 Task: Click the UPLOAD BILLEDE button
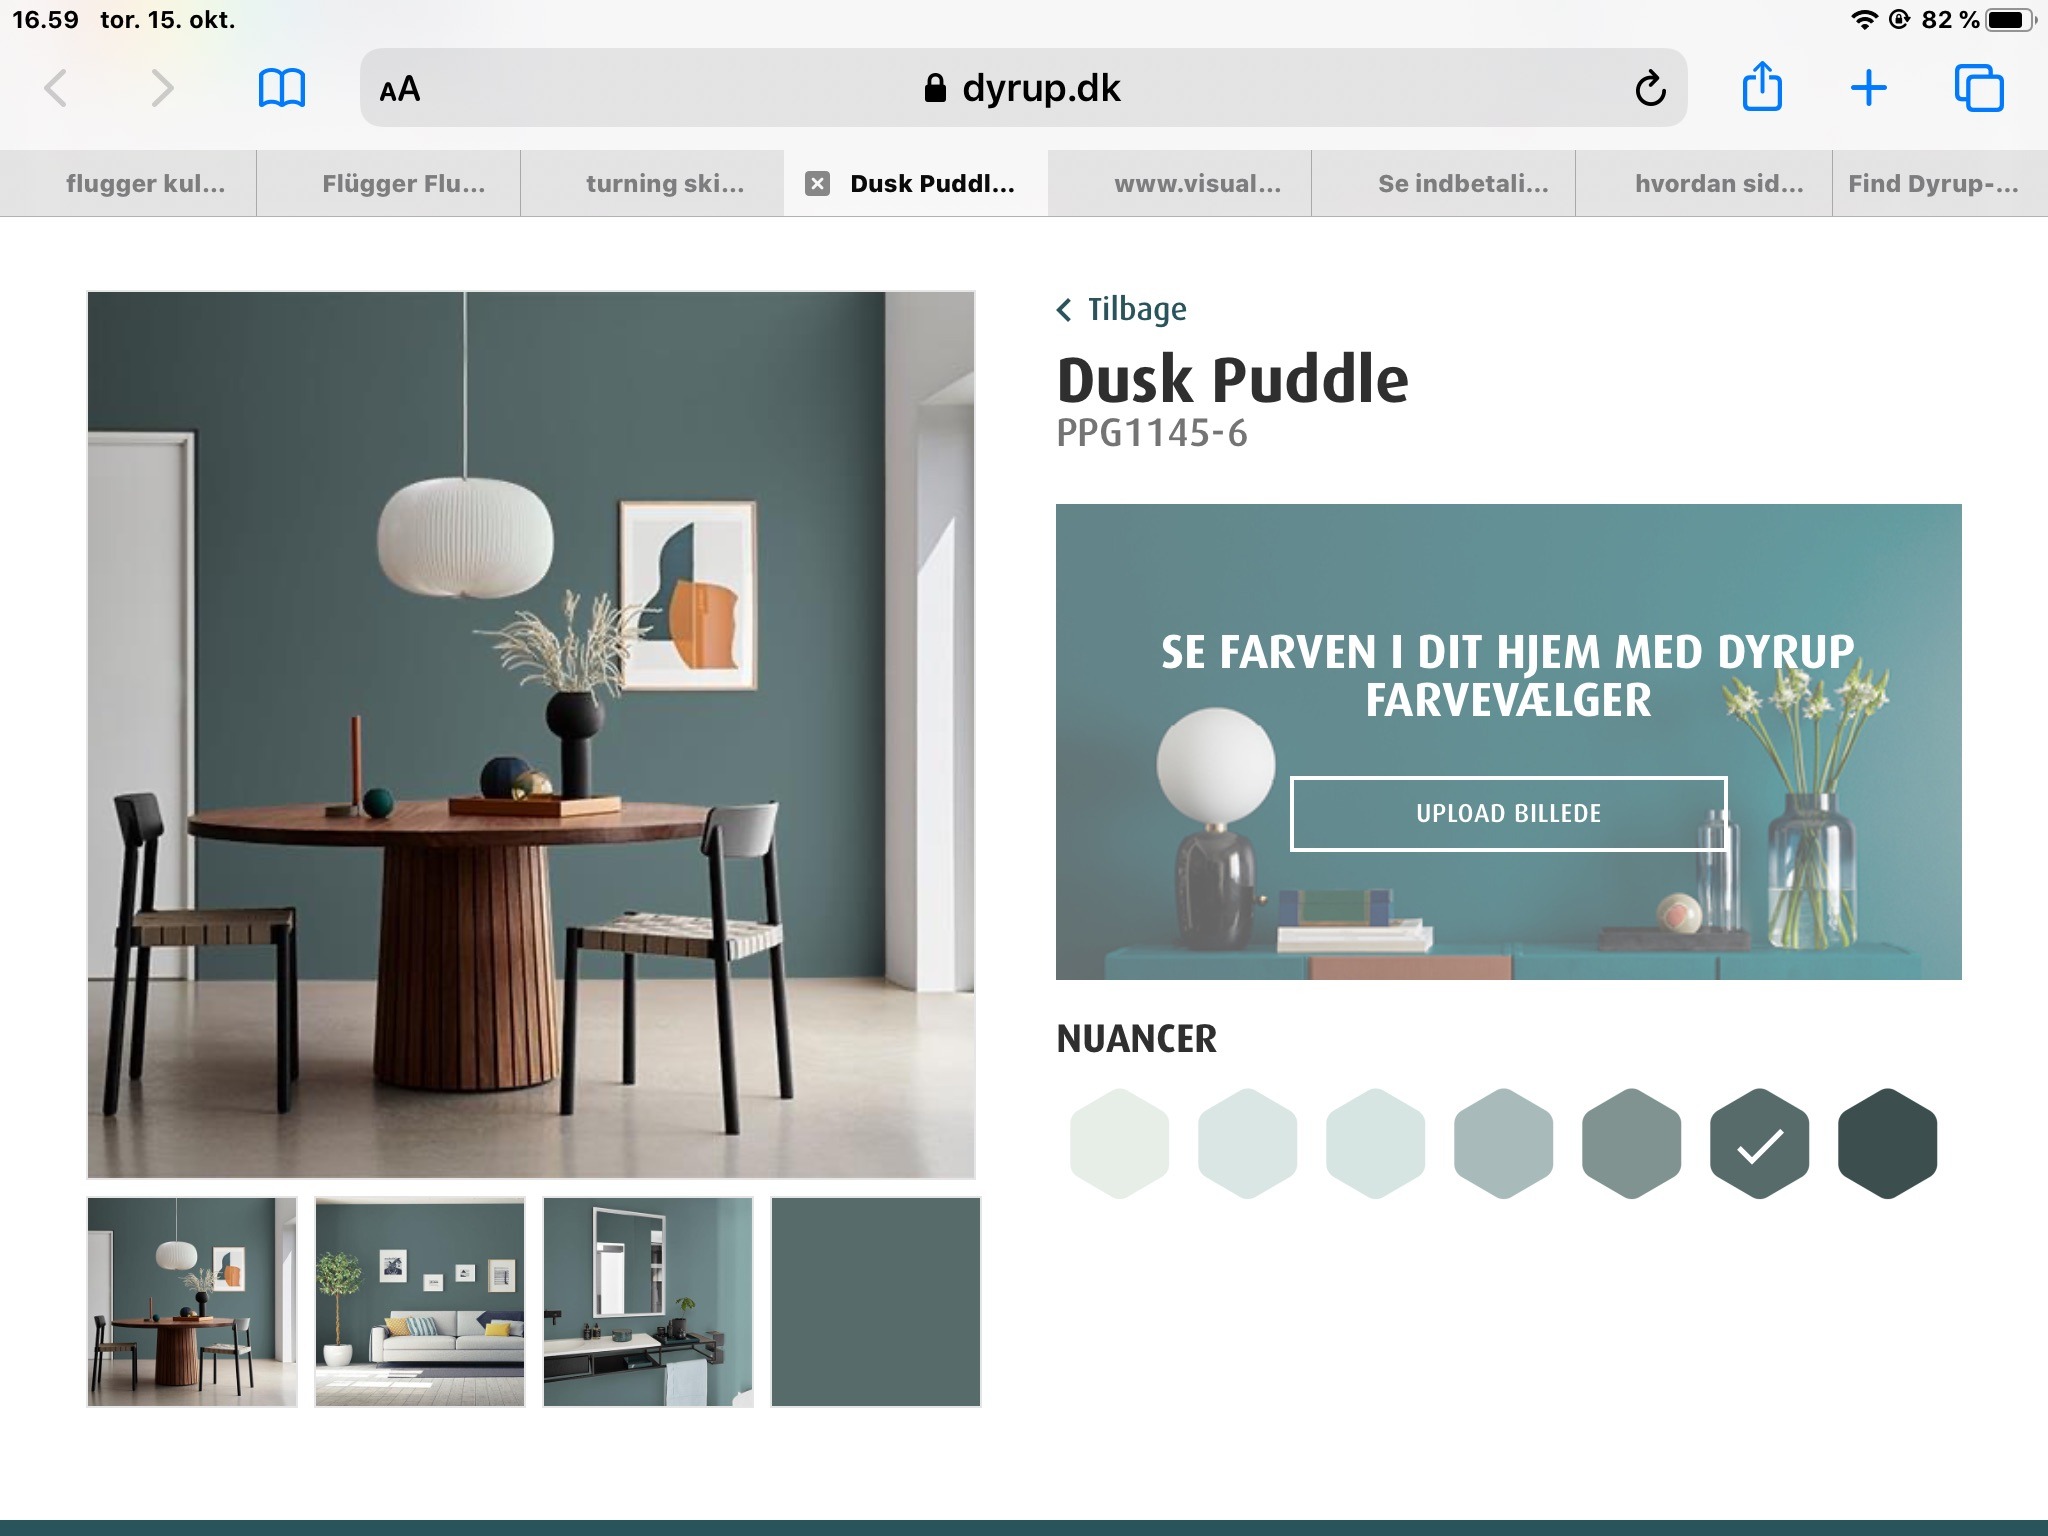click(x=1508, y=813)
